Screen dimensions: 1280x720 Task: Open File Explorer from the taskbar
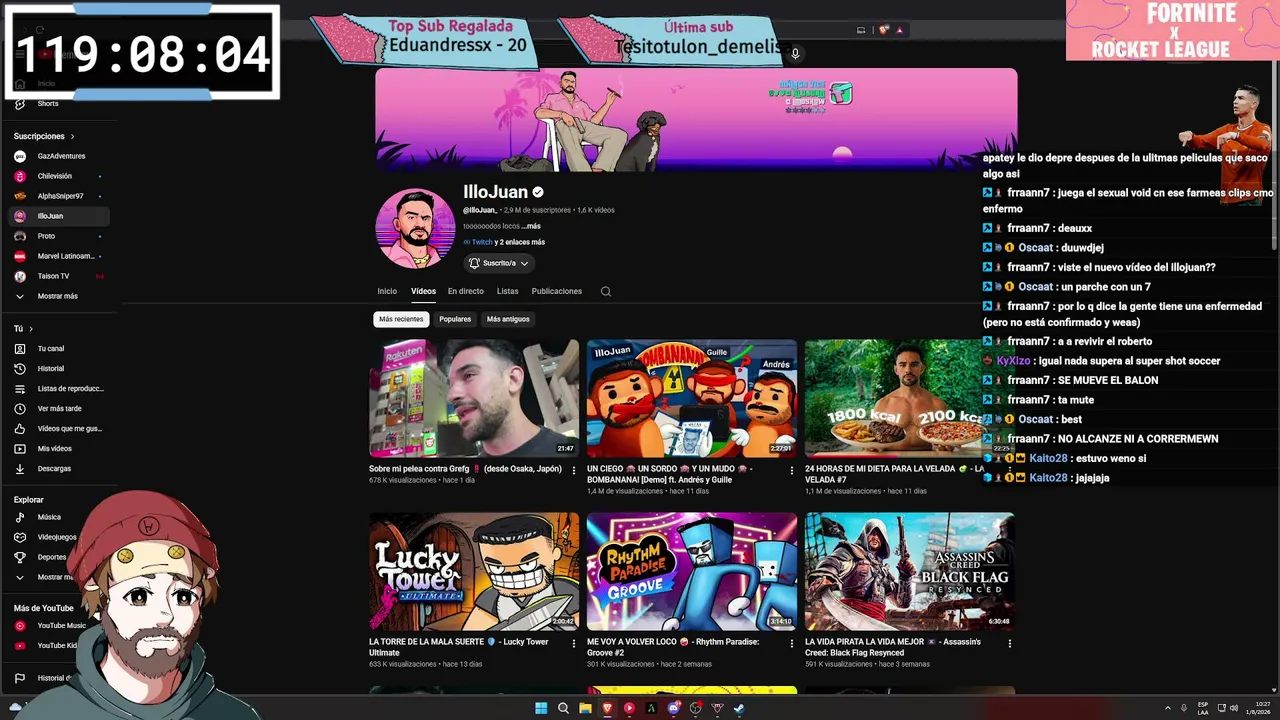[x=585, y=708]
